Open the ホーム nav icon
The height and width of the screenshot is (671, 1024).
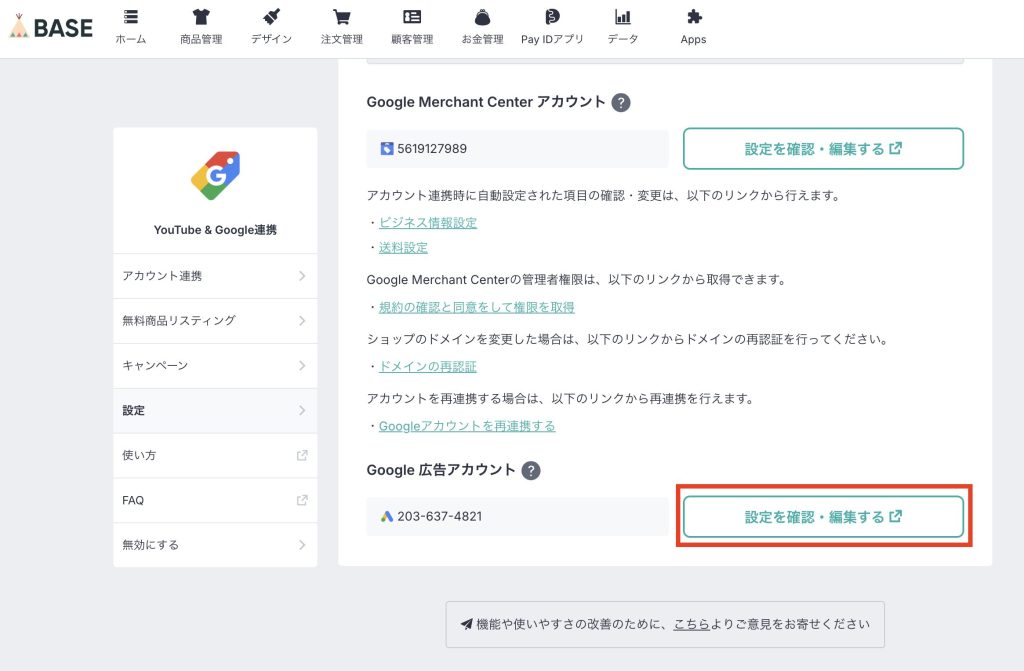131,17
